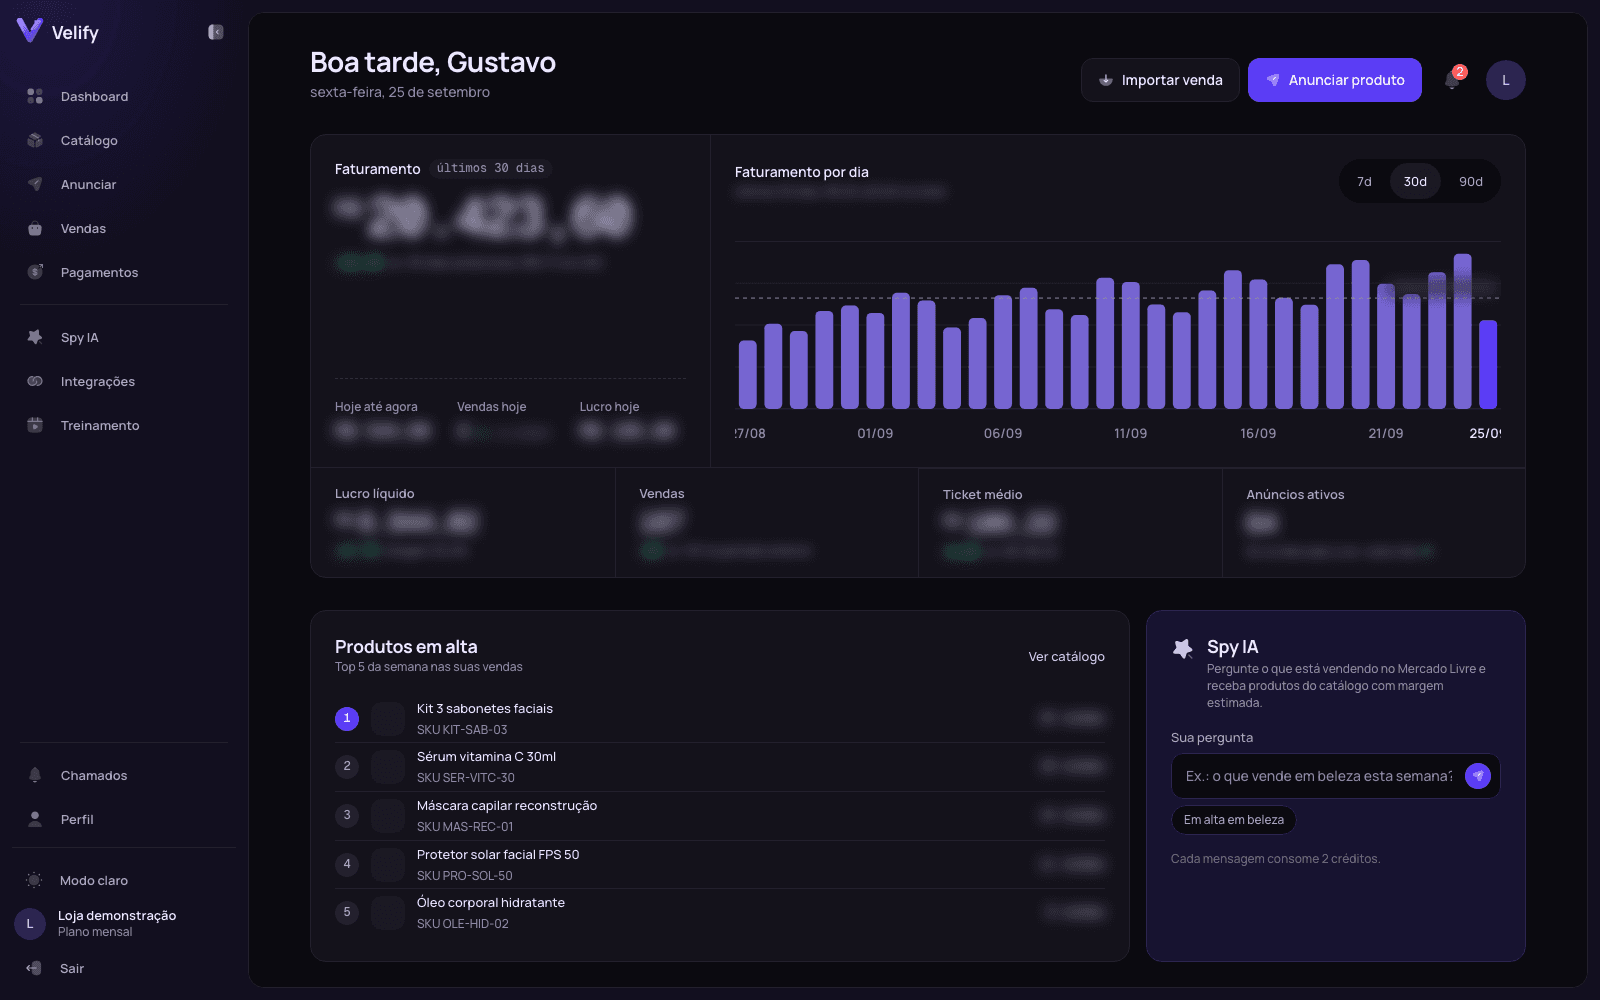
Task: Open Vendas section
Action: 124,228
